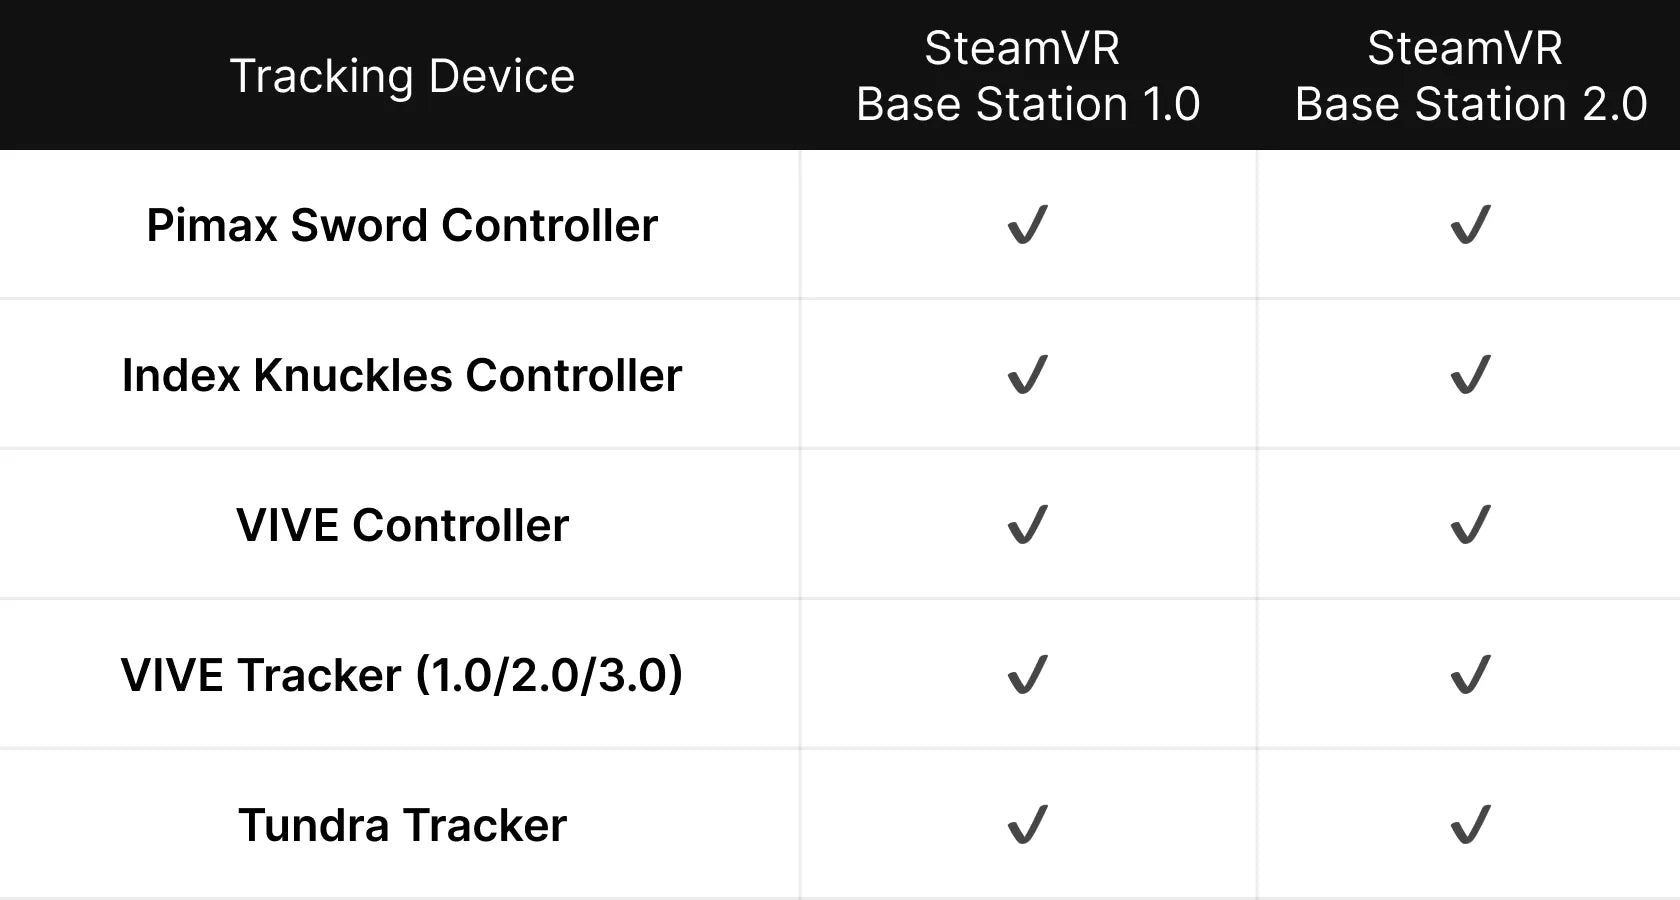
Task: Click VIVE Tracker Base Station 2.0 checkmark
Action: point(1470,675)
